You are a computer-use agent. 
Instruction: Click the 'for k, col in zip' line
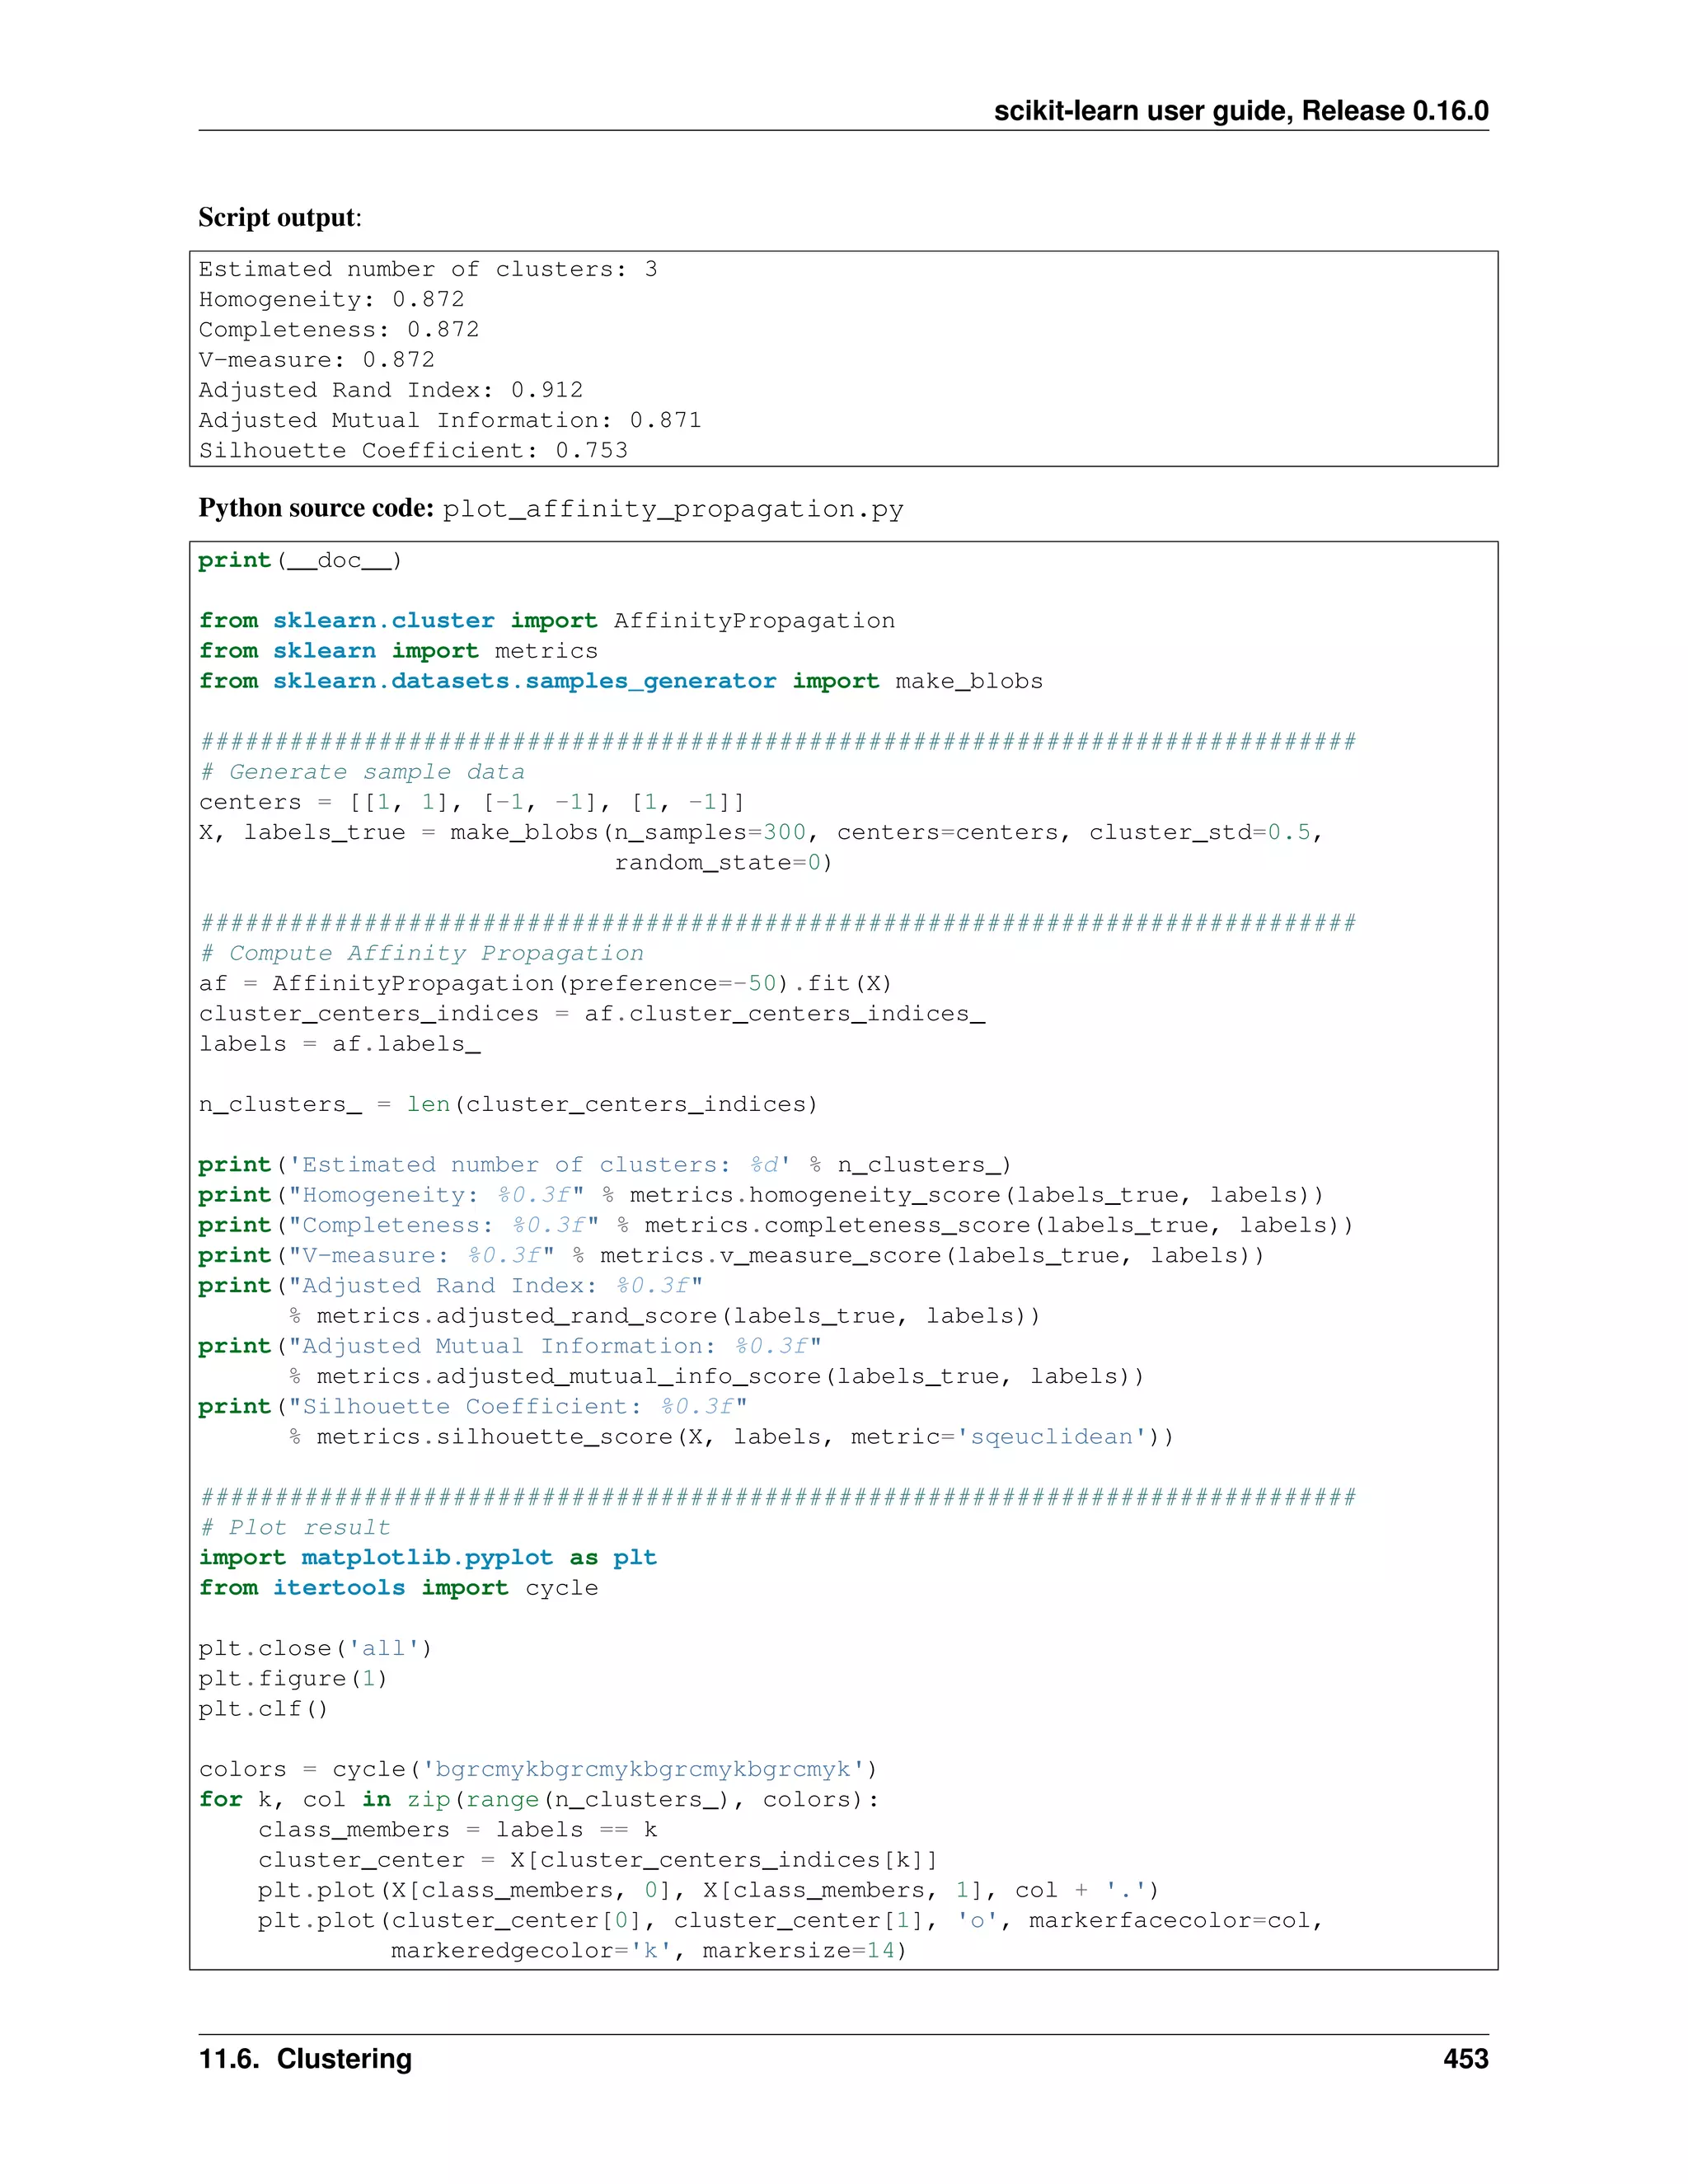point(538,1799)
